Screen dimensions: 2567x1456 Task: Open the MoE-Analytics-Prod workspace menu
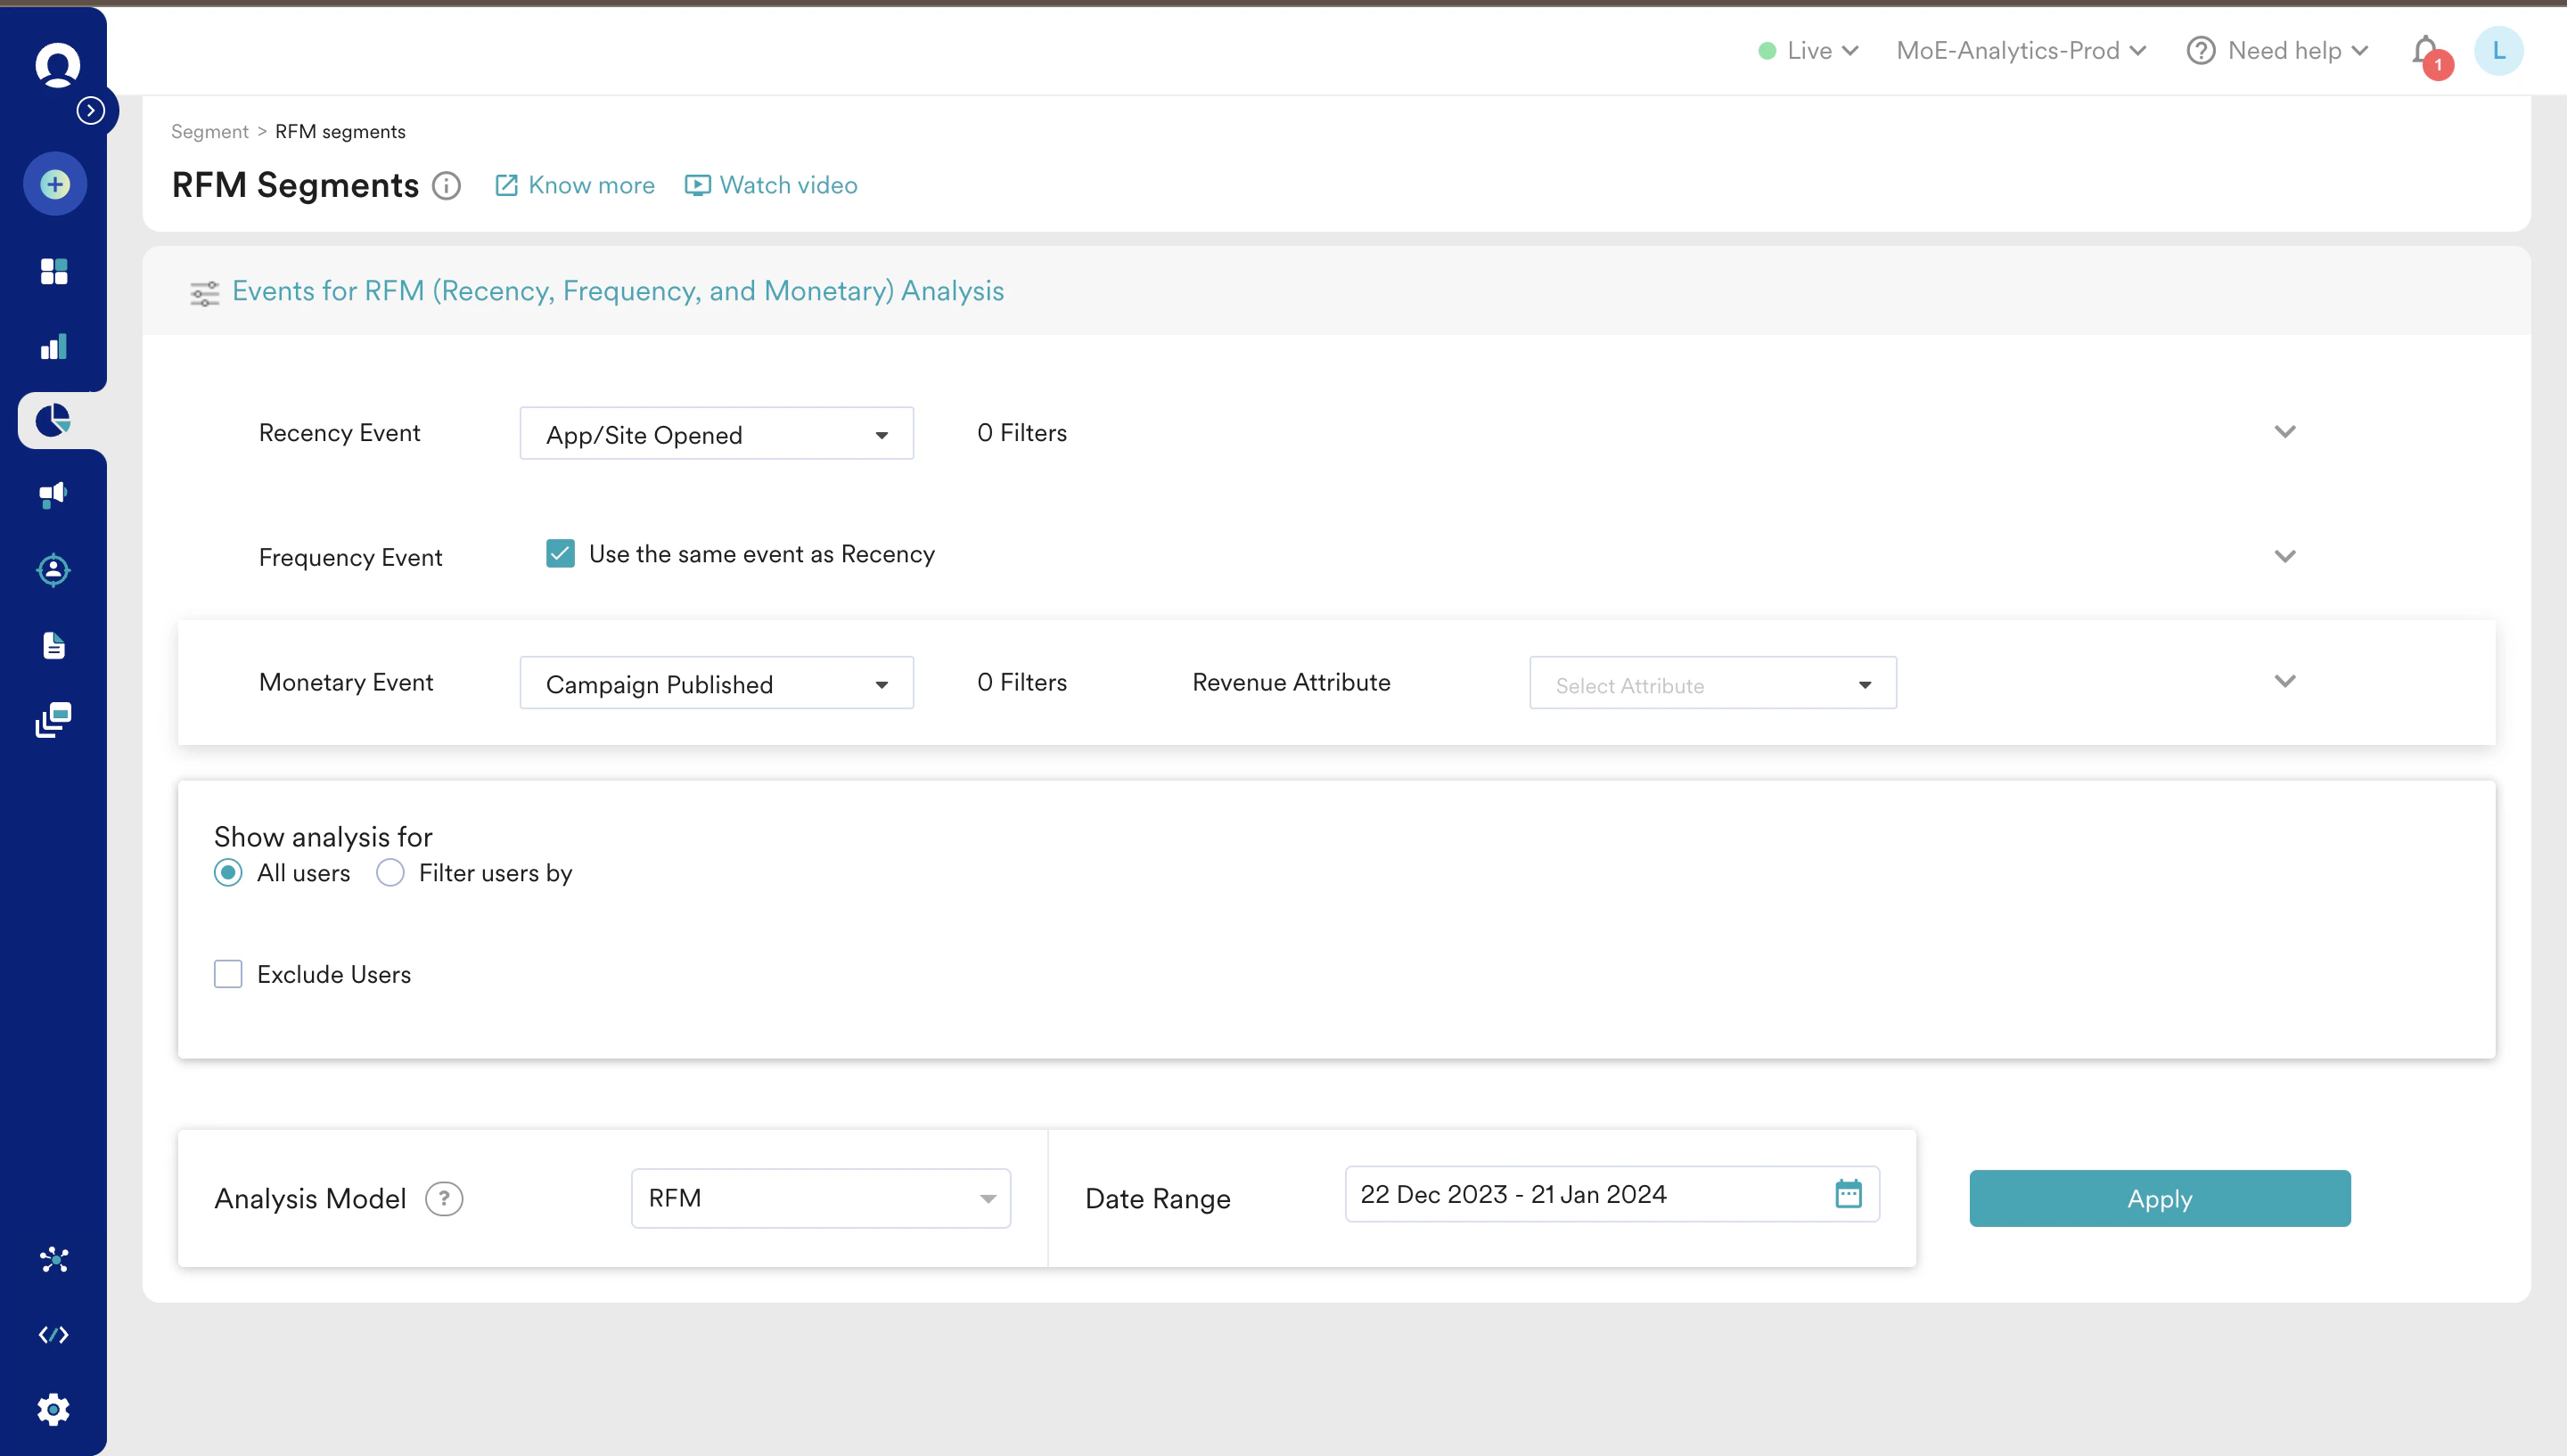2020,51
